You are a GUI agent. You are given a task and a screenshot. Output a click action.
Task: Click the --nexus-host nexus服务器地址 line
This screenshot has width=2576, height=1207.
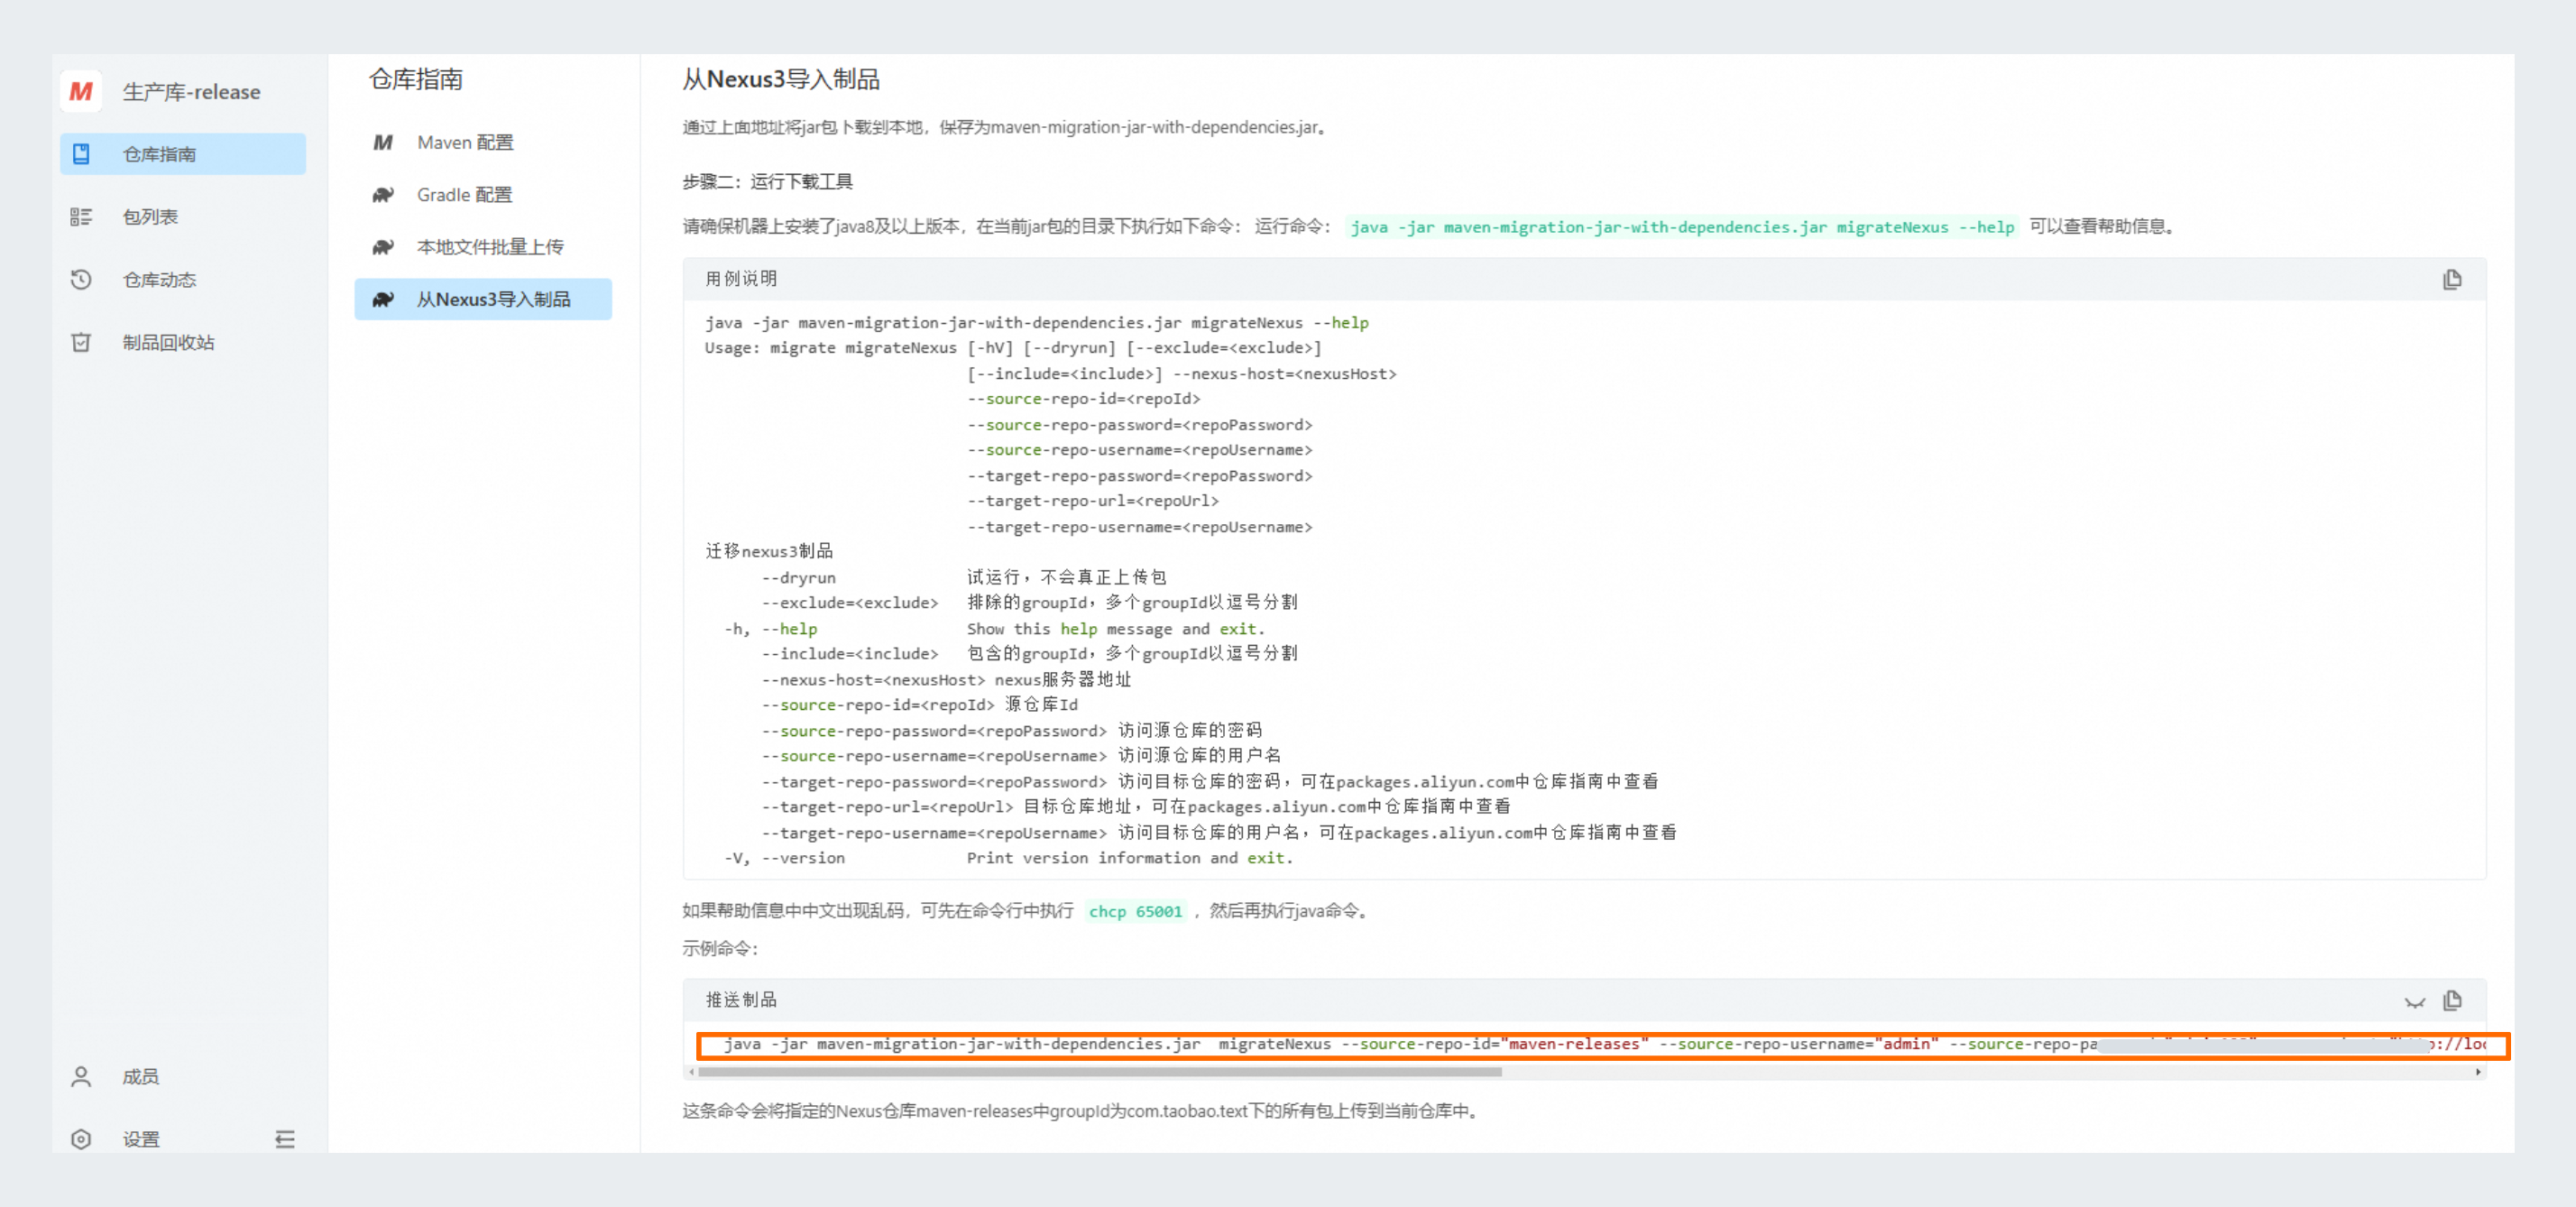946,680
